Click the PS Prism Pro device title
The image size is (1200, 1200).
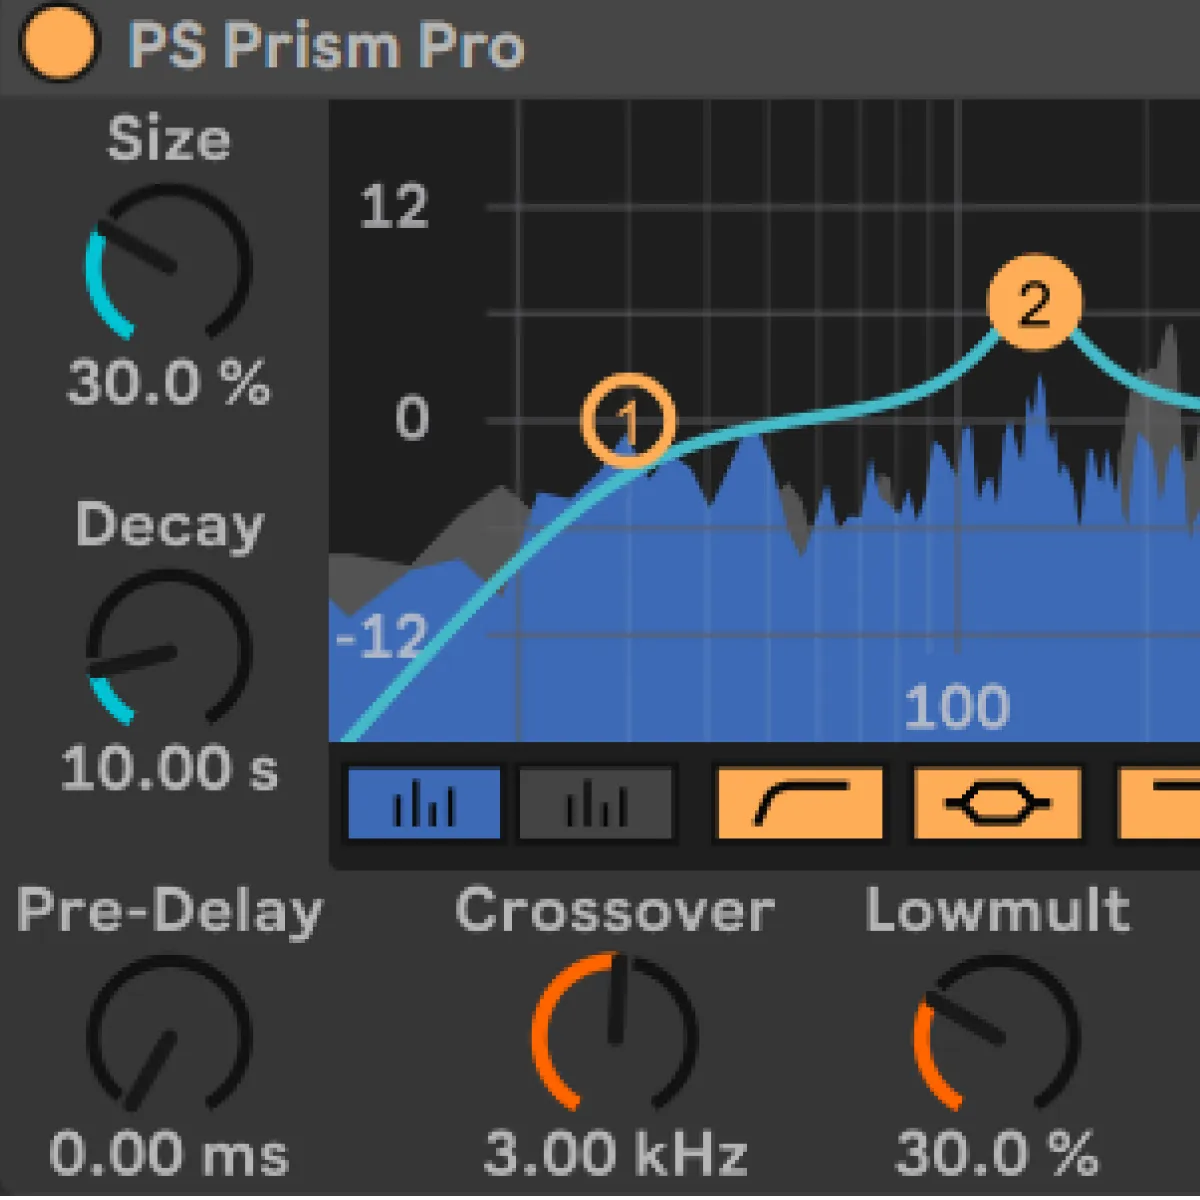[326, 46]
